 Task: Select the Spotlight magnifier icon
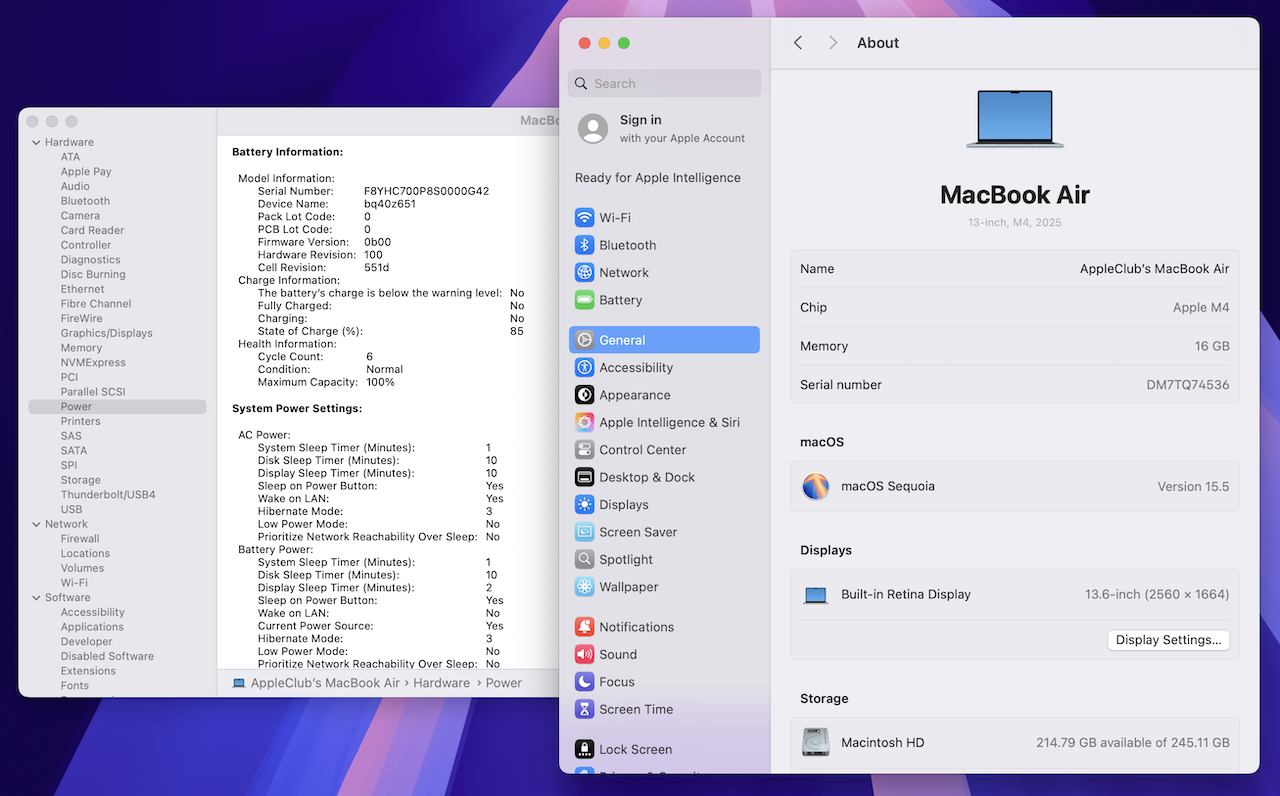tap(585, 560)
